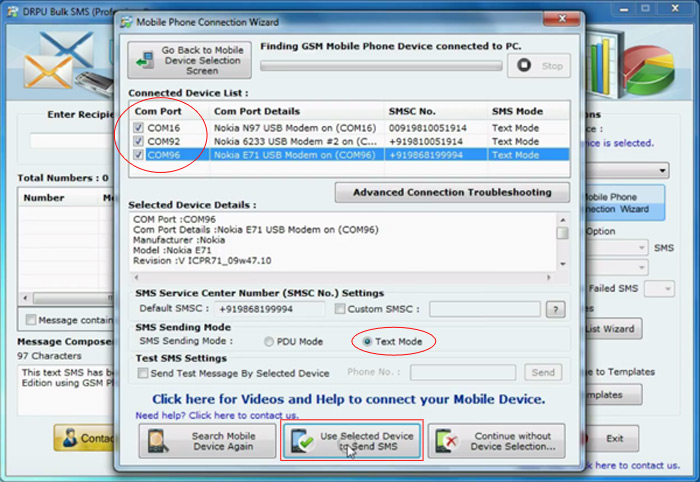Click Need help contact us link
The image size is (700, 482).
[x=217, y=415]
